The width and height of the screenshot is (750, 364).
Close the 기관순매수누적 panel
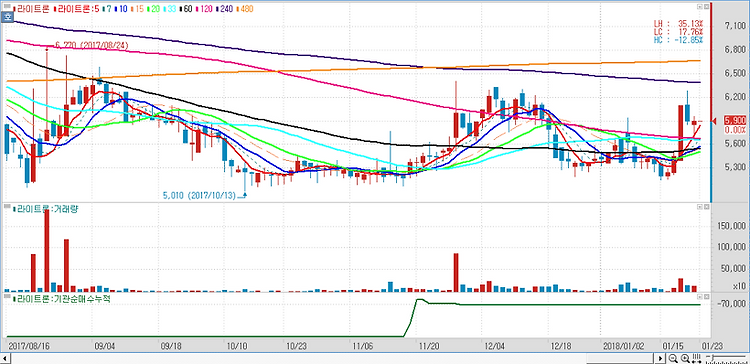tap(706, 298)
